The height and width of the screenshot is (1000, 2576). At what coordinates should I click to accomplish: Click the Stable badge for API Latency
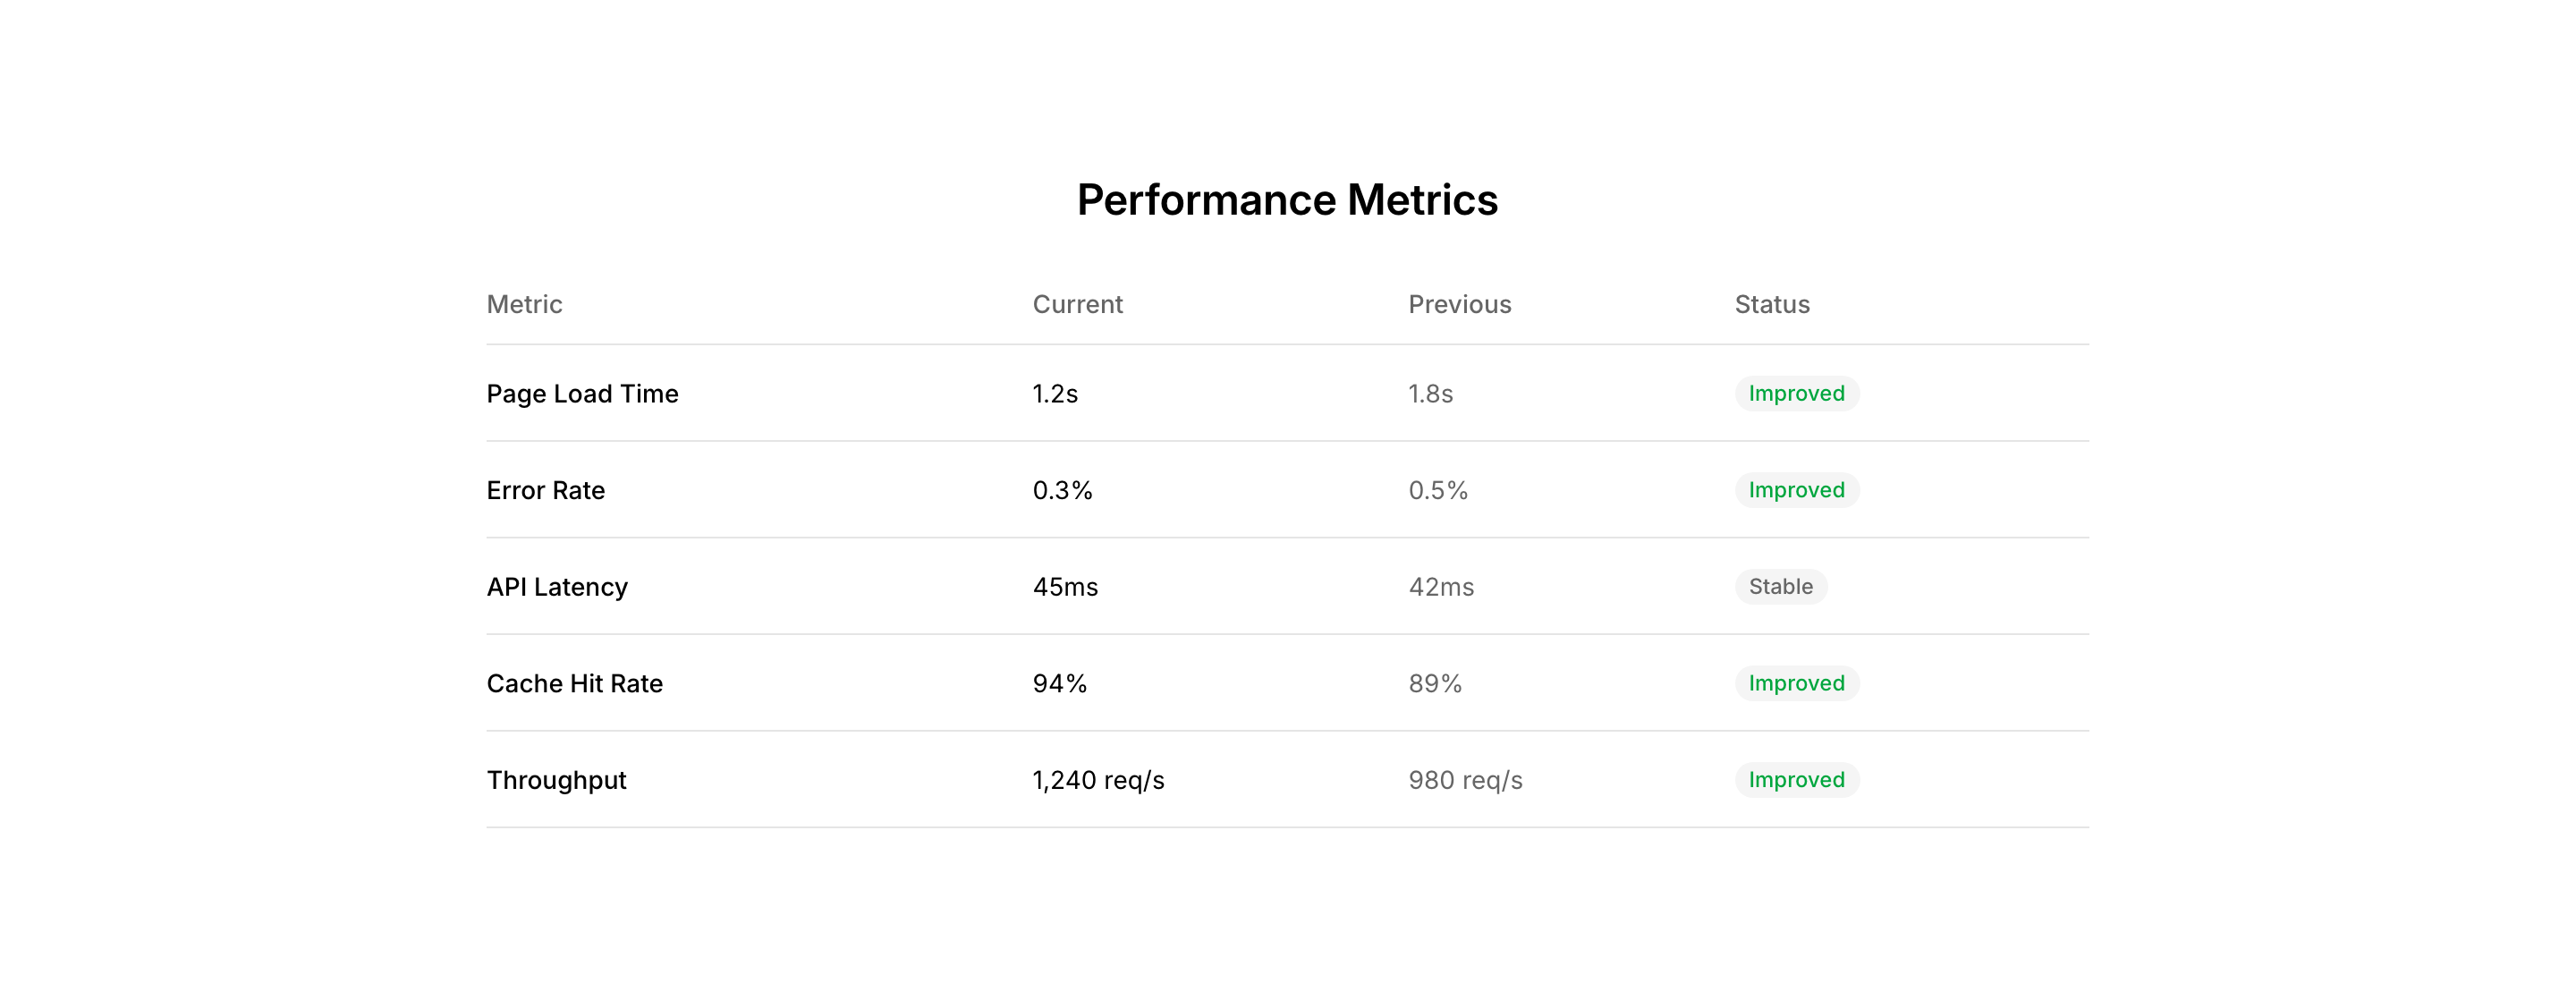point(1780,587)
